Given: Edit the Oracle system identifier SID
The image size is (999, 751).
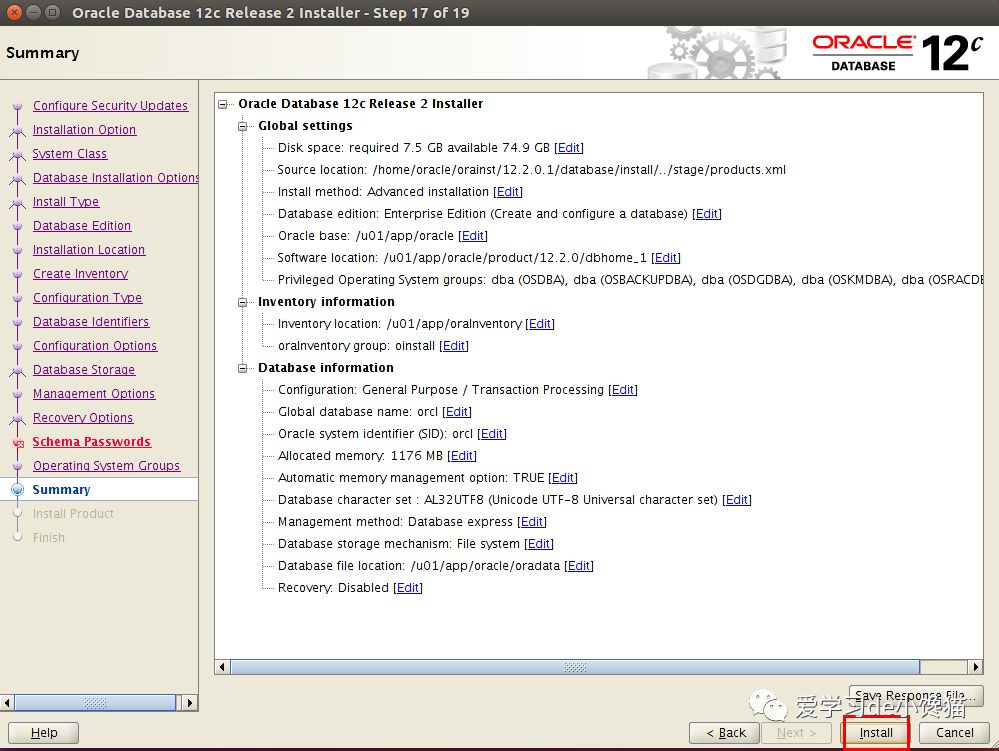Looking at the screenshot, I should (x=492, y=434).
